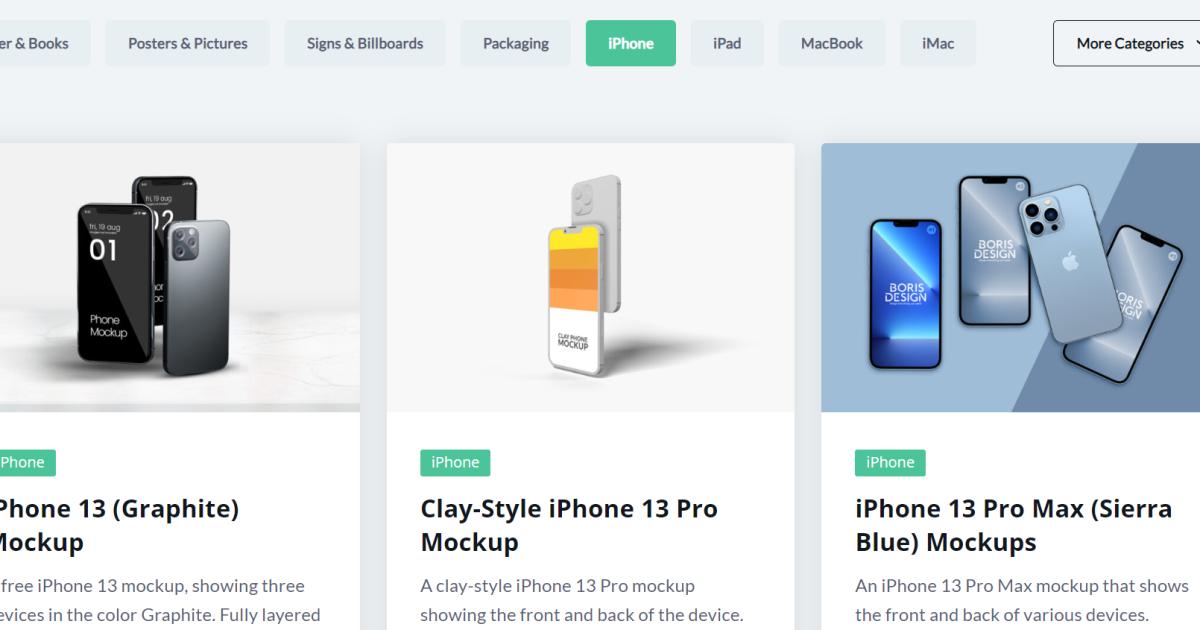Click the Sierra Blue mockup description text
The image size is (1200, 630).
[x=1022, y=600]
